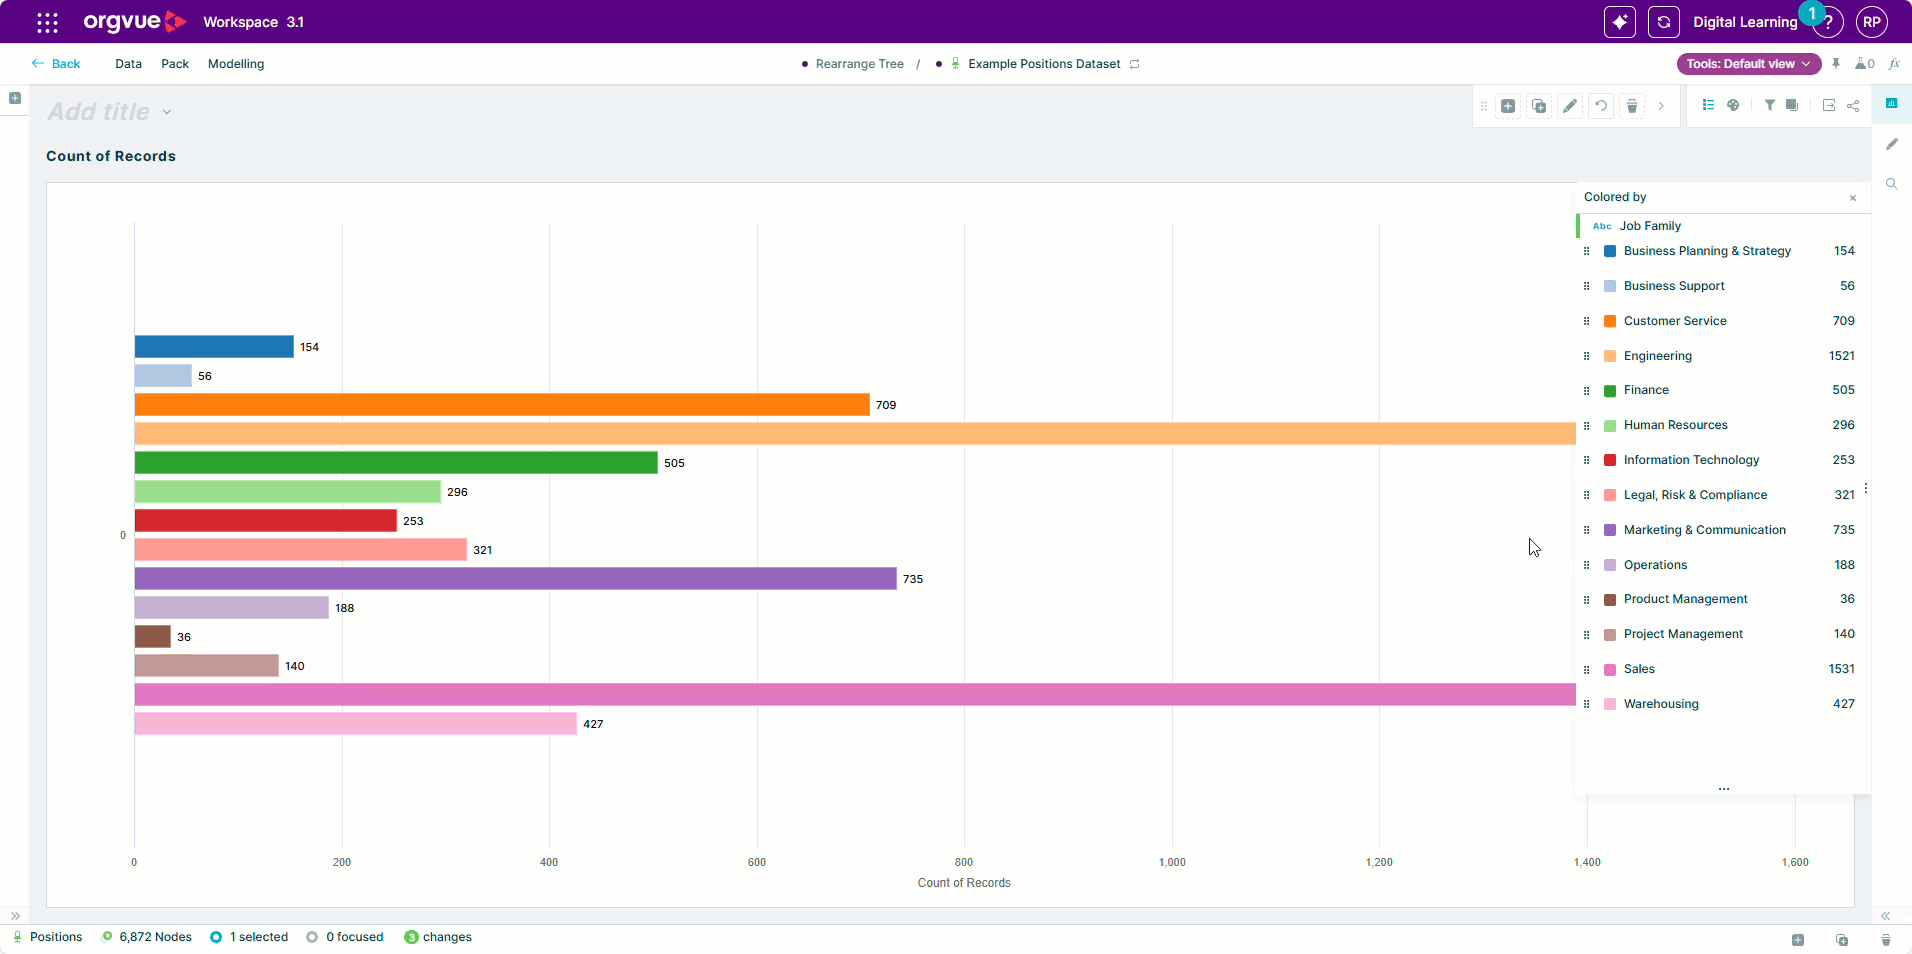Viewport: 1912px width, 954px height.
Task: Expand the Add title dropdown arrow
Action: click(167, 112)
